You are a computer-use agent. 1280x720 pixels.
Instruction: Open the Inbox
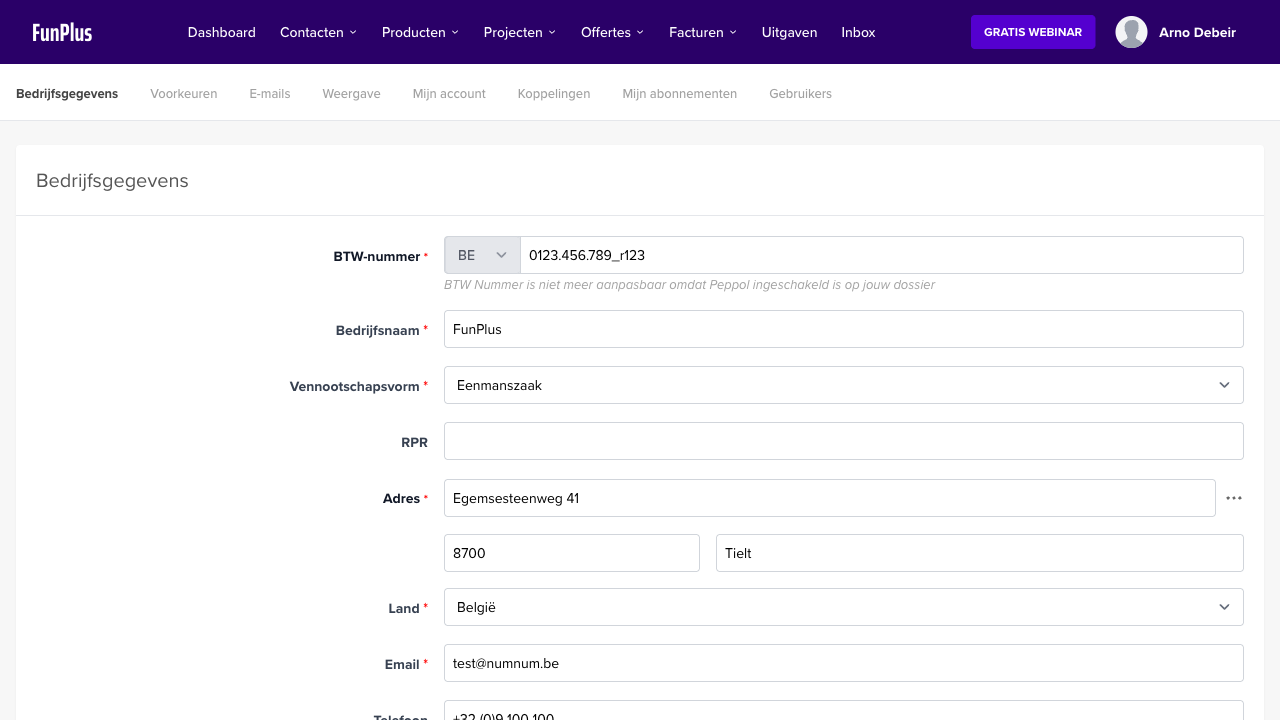pos(858,32)
